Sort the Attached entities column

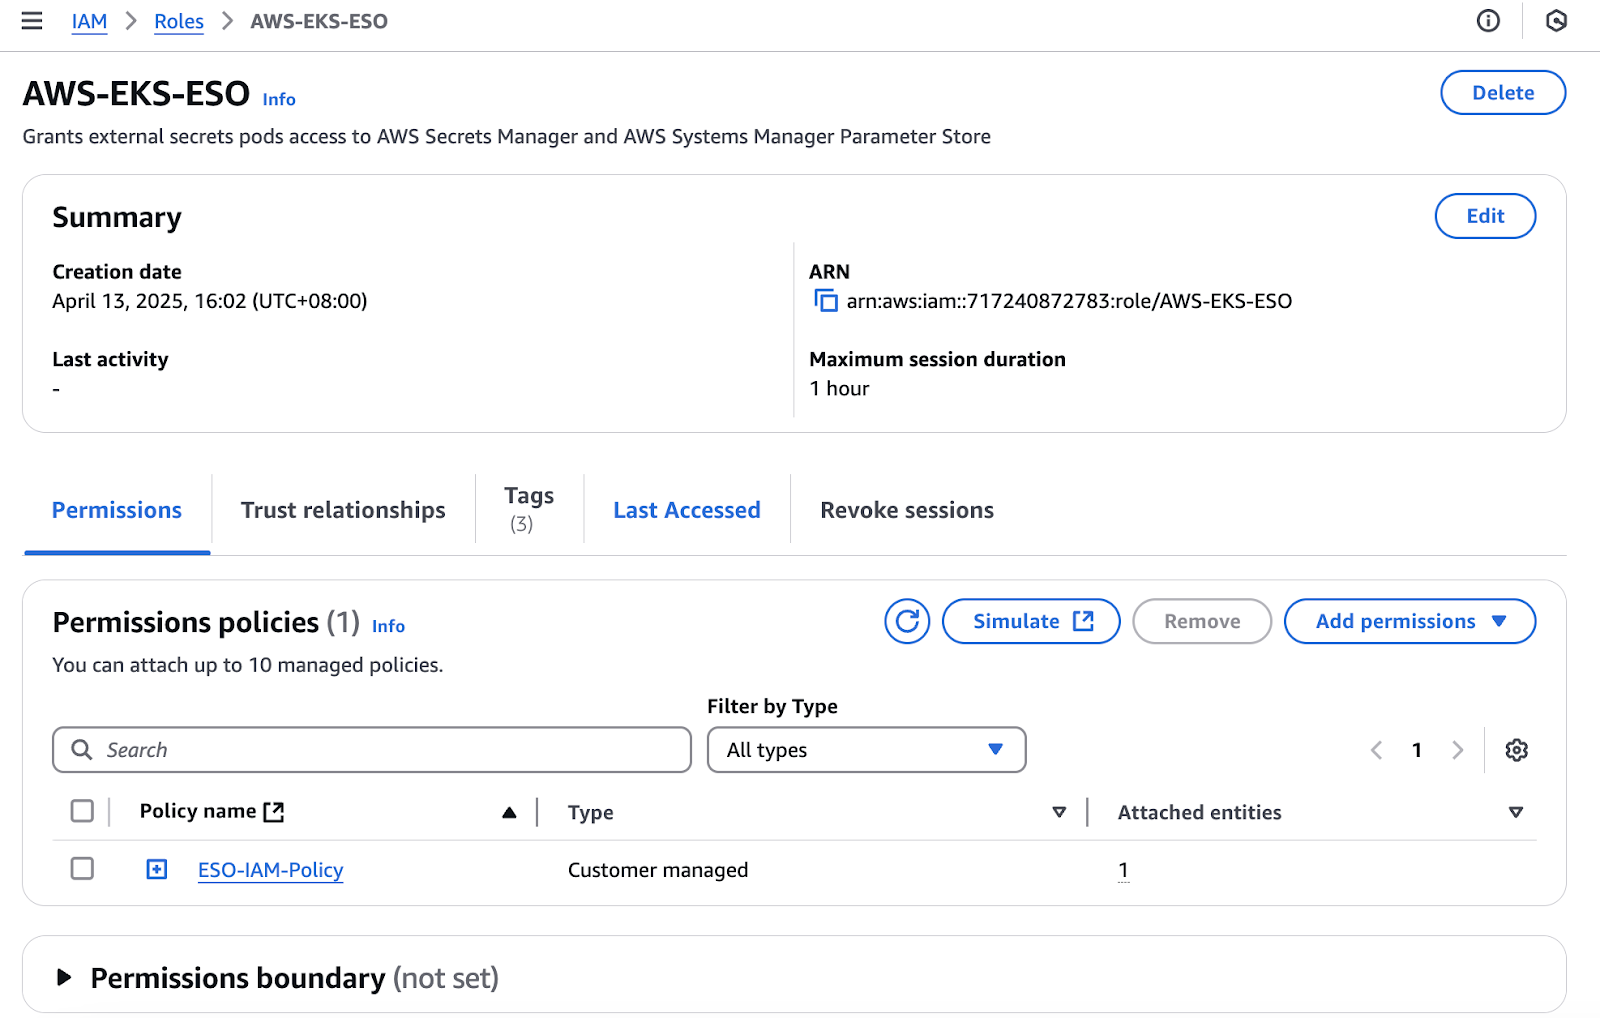tap(1516, 812)
